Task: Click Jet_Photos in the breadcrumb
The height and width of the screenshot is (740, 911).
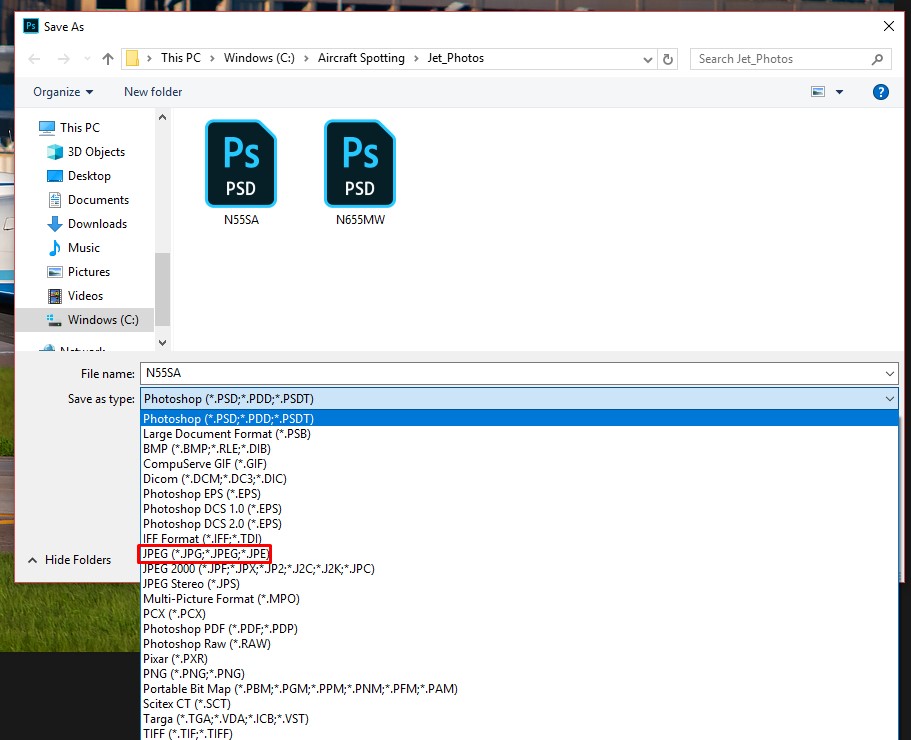Action: (x=456, y=58)
